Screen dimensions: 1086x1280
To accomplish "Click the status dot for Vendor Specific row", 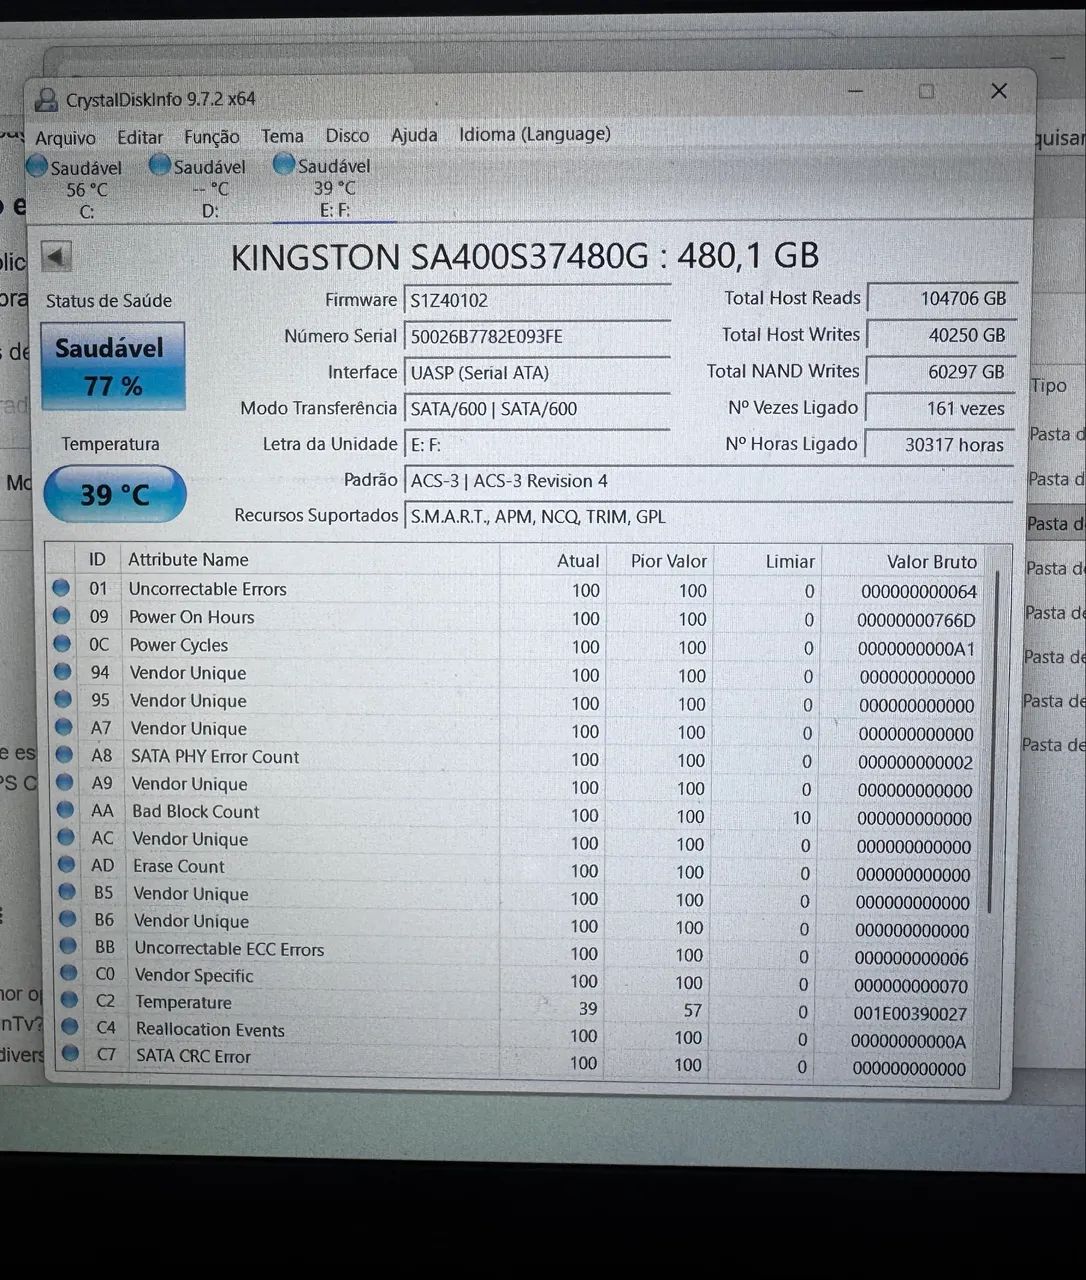I will (69, 973).
